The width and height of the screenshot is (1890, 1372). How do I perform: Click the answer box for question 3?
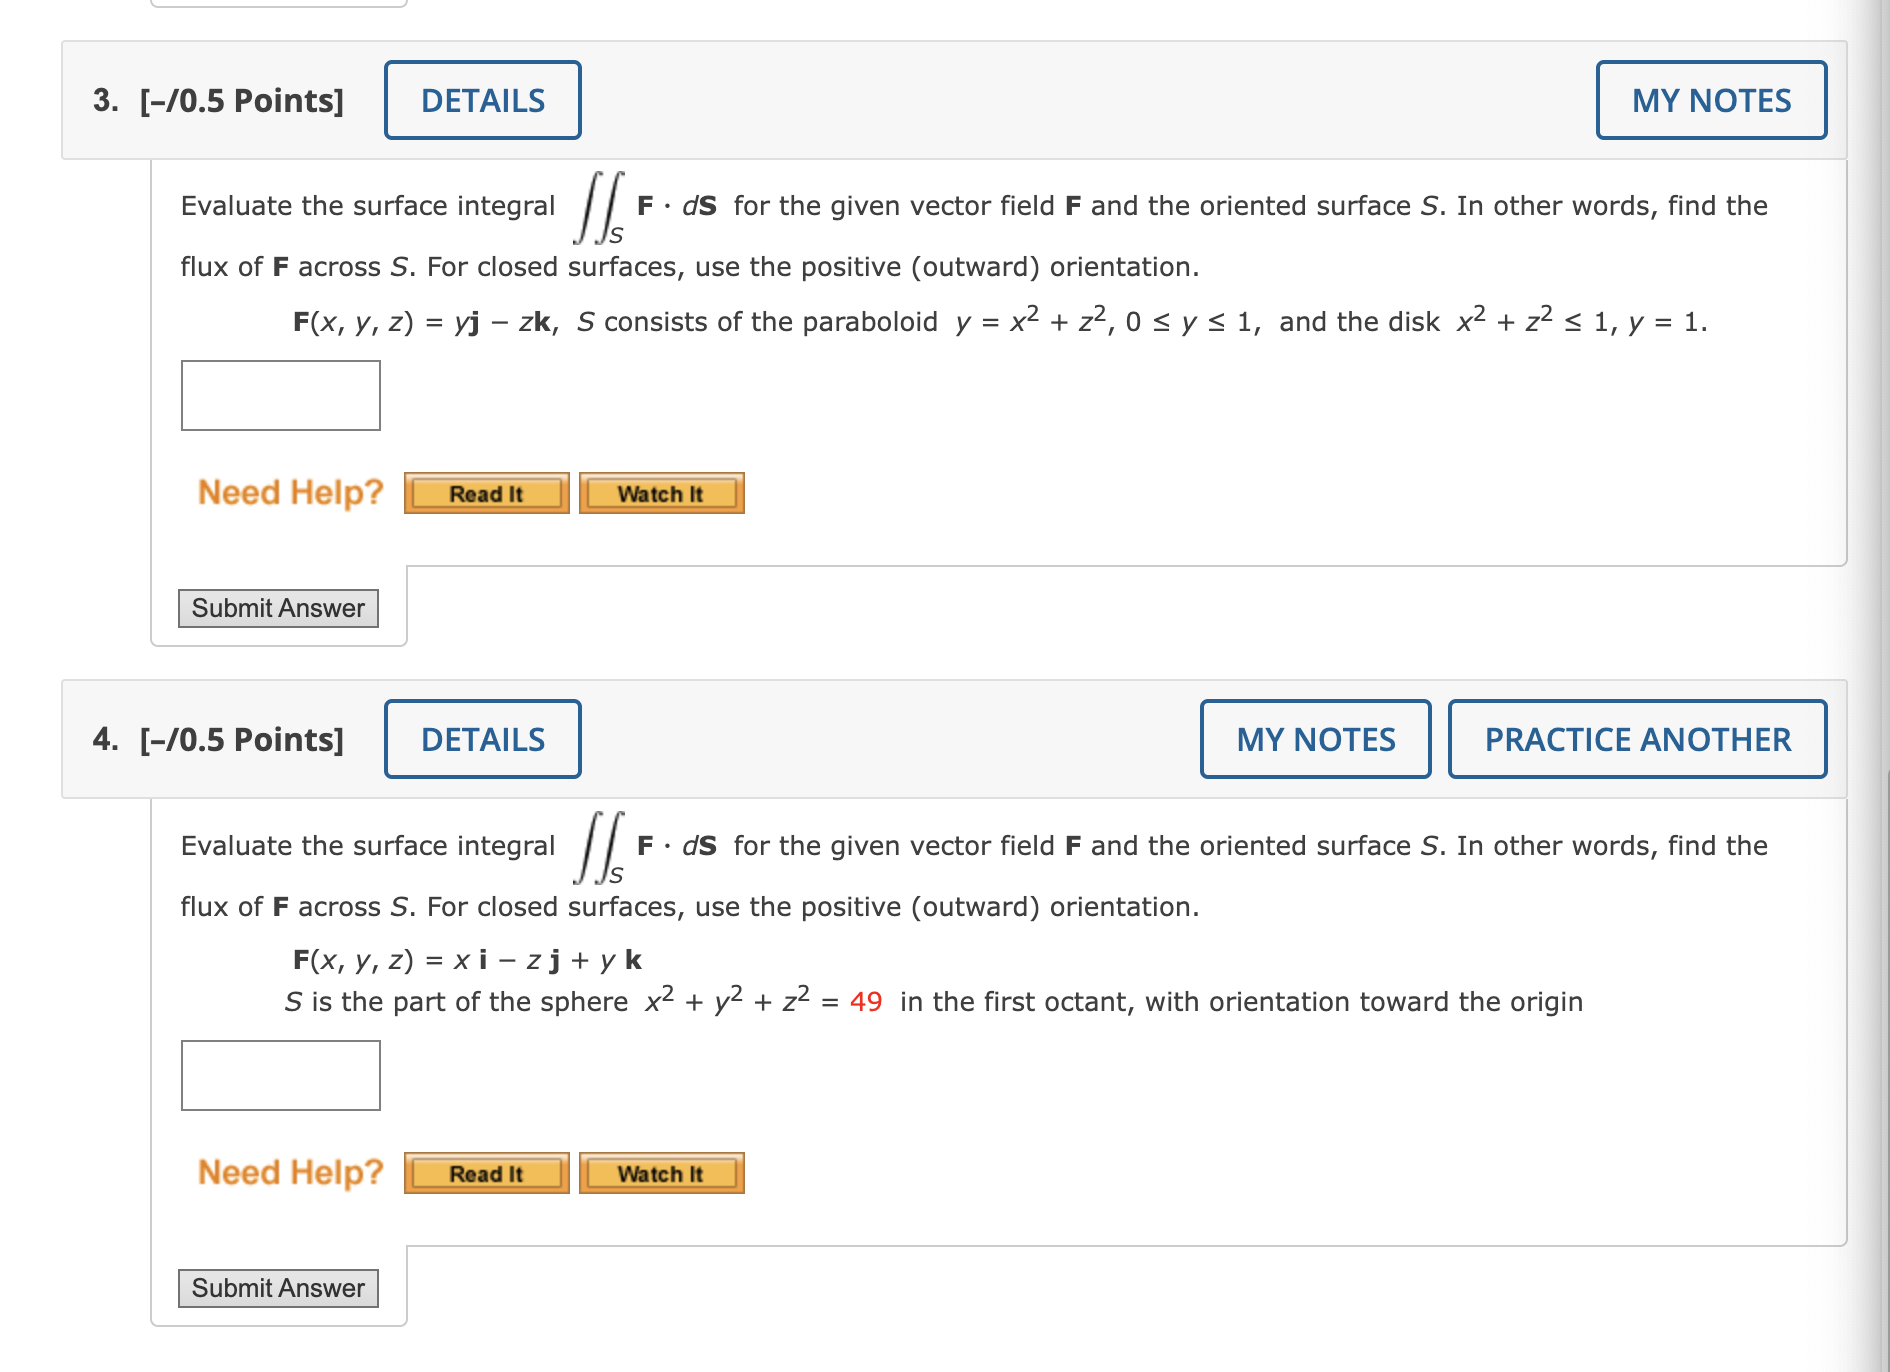point(281,396)
